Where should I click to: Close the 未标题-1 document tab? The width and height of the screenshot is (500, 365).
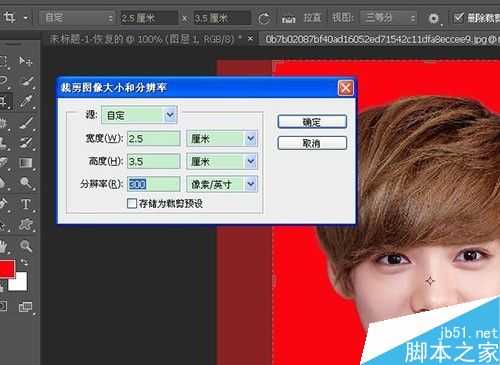click(250, 39)
